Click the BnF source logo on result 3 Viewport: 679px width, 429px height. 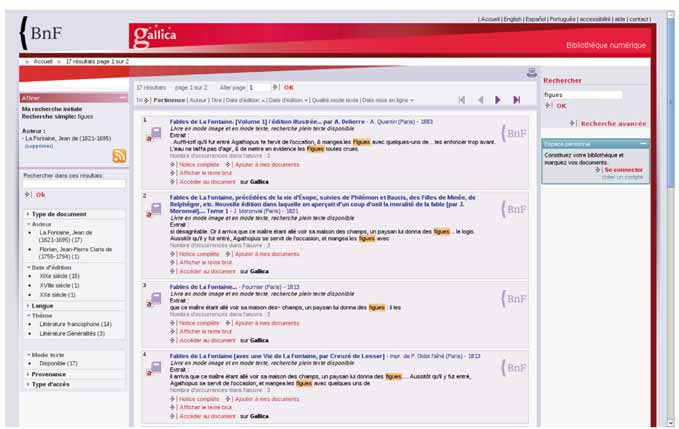click(514, 299)
